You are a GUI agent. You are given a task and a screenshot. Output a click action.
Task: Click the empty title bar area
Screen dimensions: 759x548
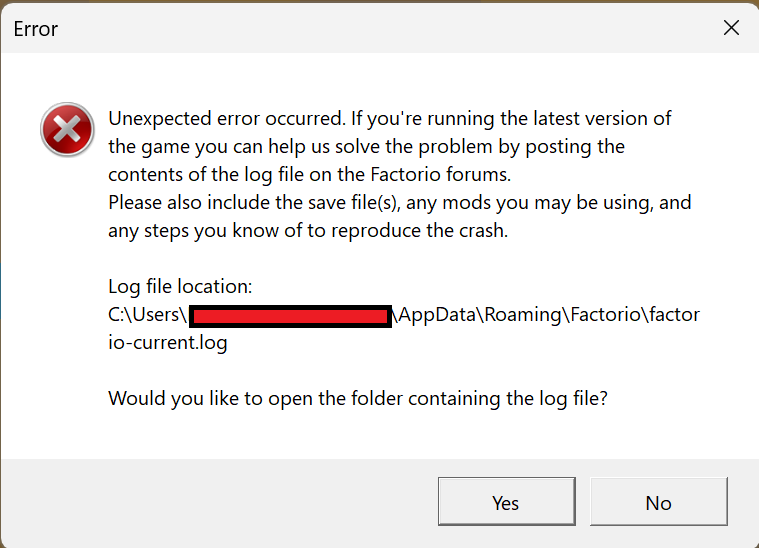[x=380, y=28]
